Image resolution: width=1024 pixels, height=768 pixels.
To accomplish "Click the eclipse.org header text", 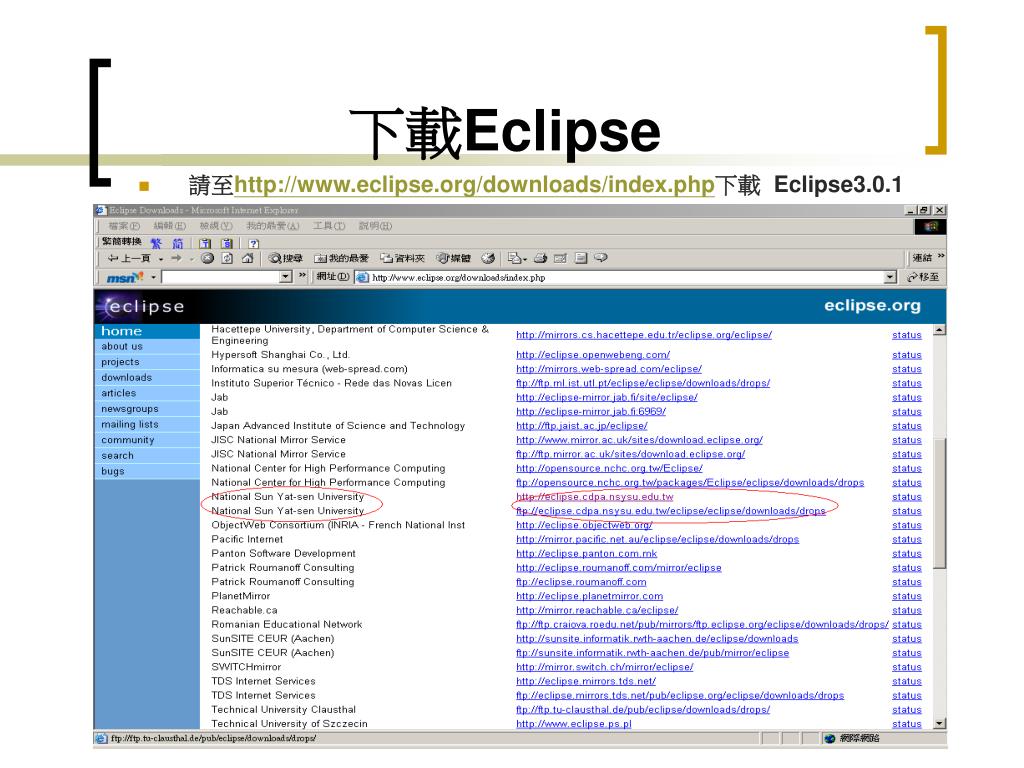I will click(872, 306).
